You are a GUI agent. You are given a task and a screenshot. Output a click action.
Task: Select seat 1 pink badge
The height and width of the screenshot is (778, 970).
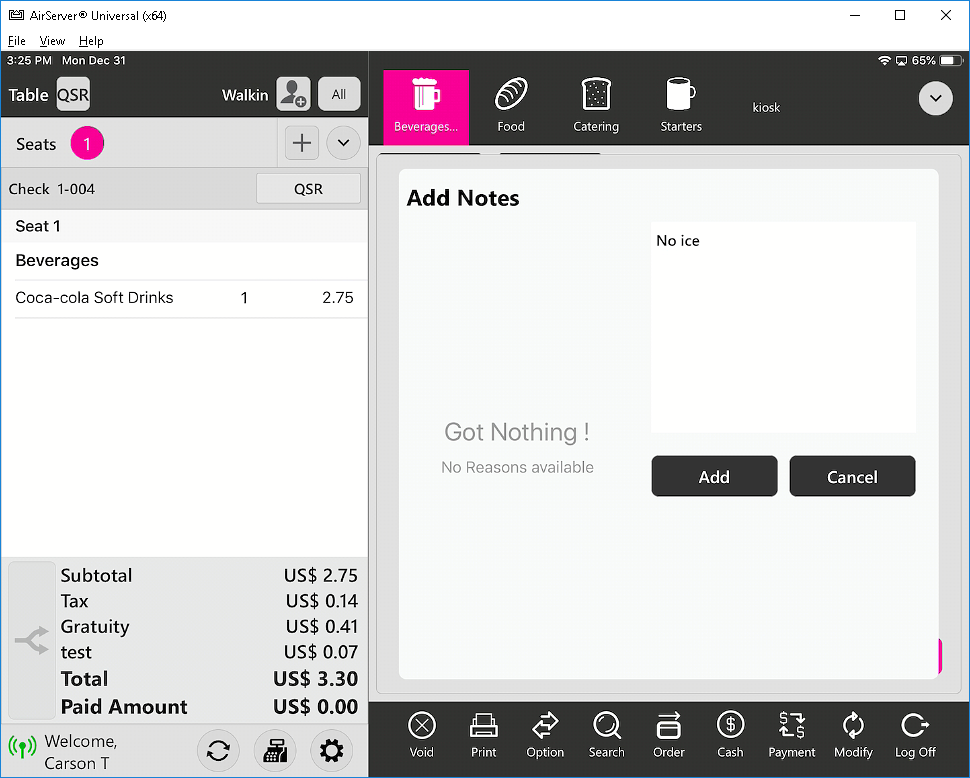pyautogui.click(x=87, y=144)
